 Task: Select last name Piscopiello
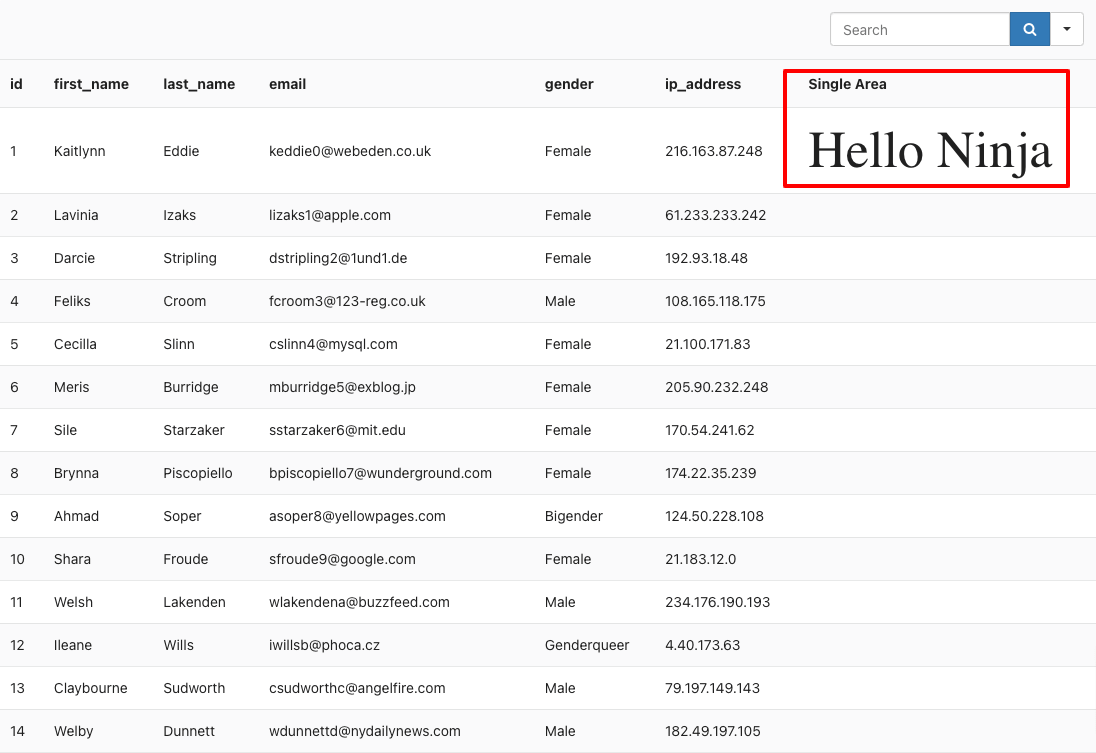(198, 473)
